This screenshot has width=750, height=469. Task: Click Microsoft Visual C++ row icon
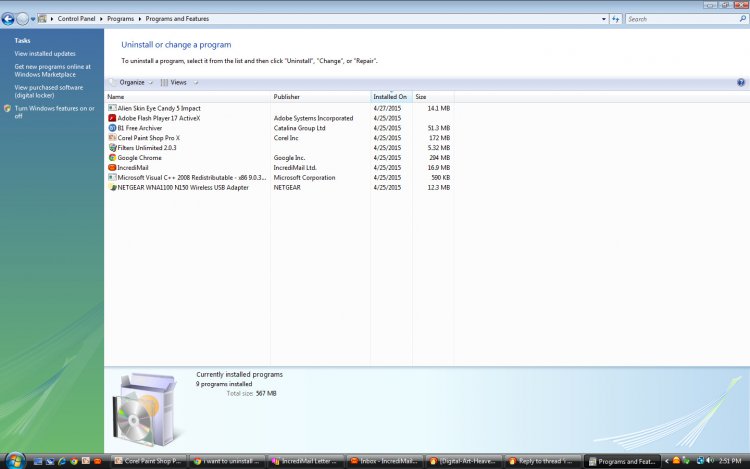point(112,177)
